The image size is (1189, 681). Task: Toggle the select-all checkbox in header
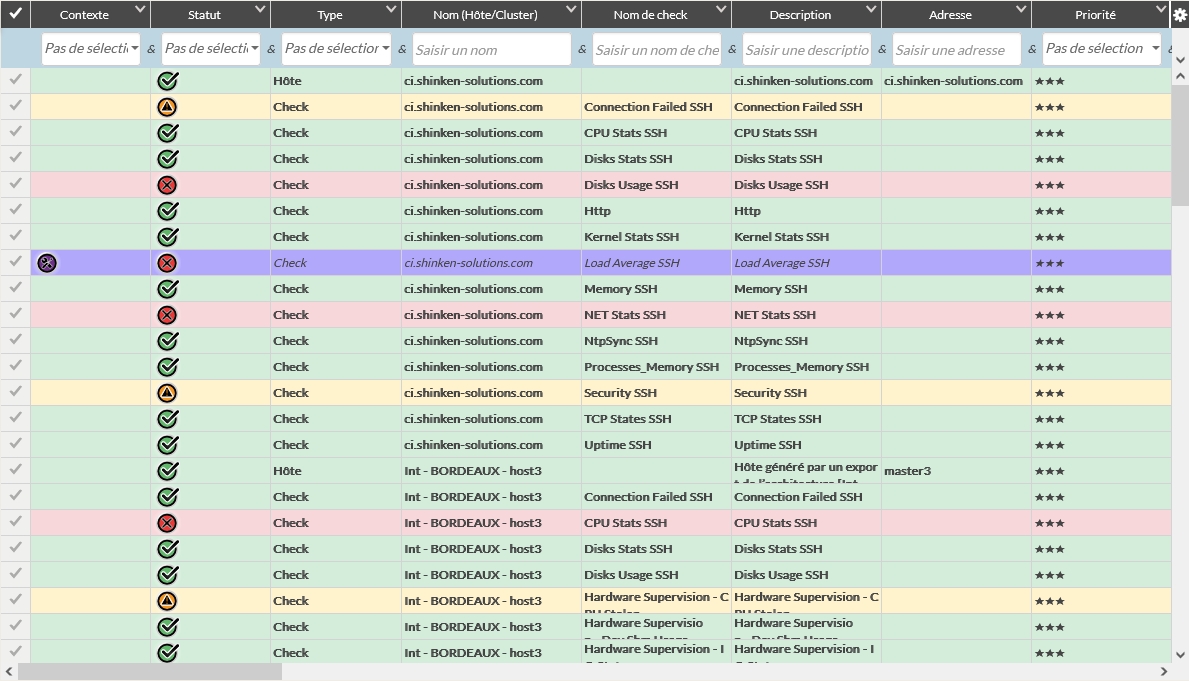click(15, 14)
